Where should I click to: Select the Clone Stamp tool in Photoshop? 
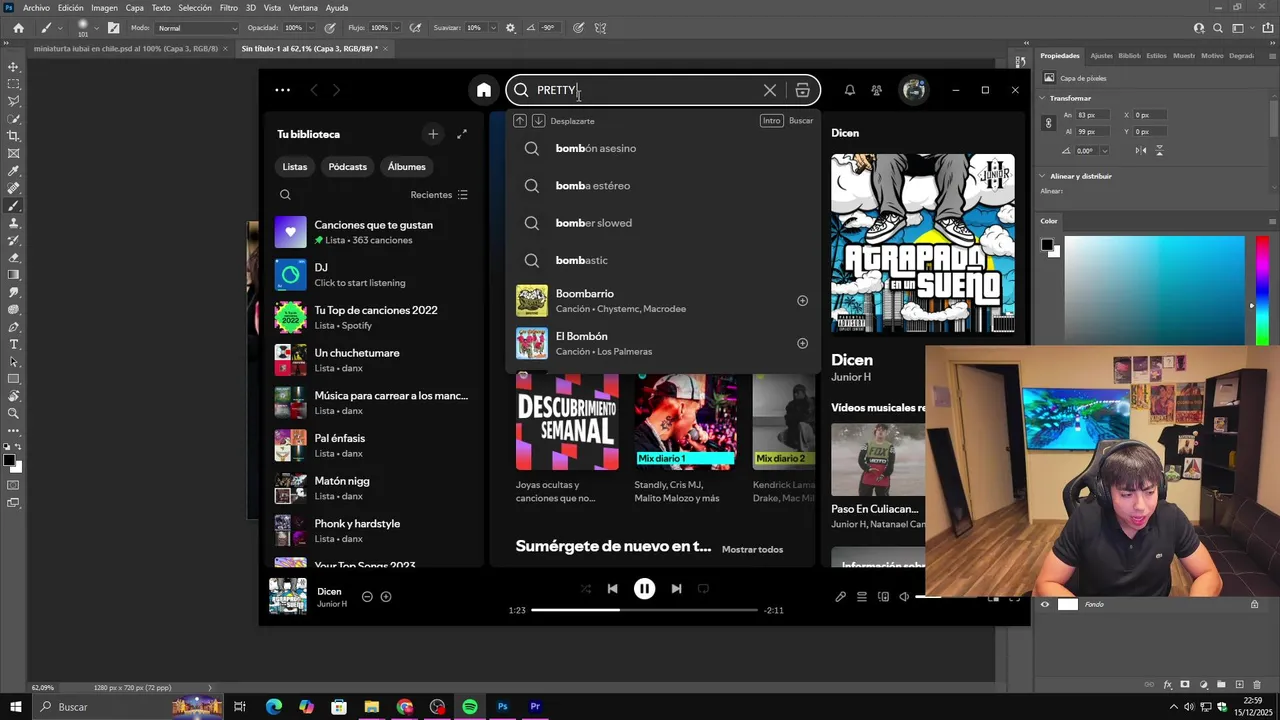pyautogui.click(x=13, y=223)
